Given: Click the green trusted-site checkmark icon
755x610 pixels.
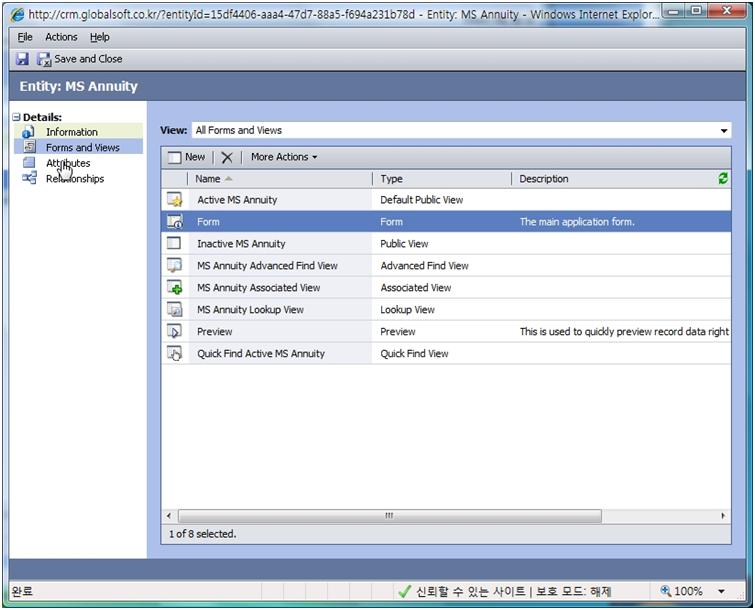Looking at the screenshot, I should point(404,591).
